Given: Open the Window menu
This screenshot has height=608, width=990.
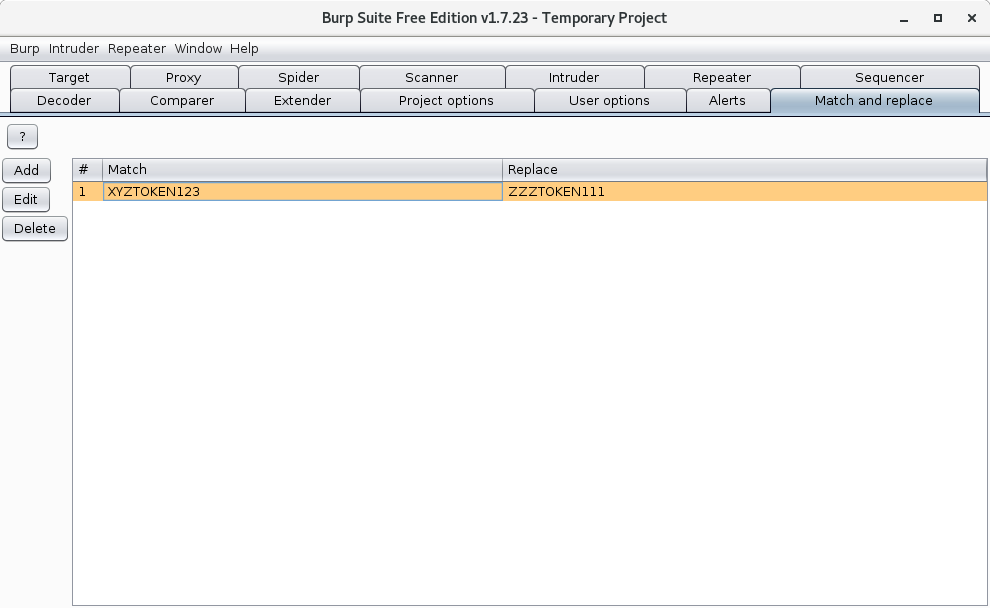Looking at the screenshot, I should click(198, 49).
